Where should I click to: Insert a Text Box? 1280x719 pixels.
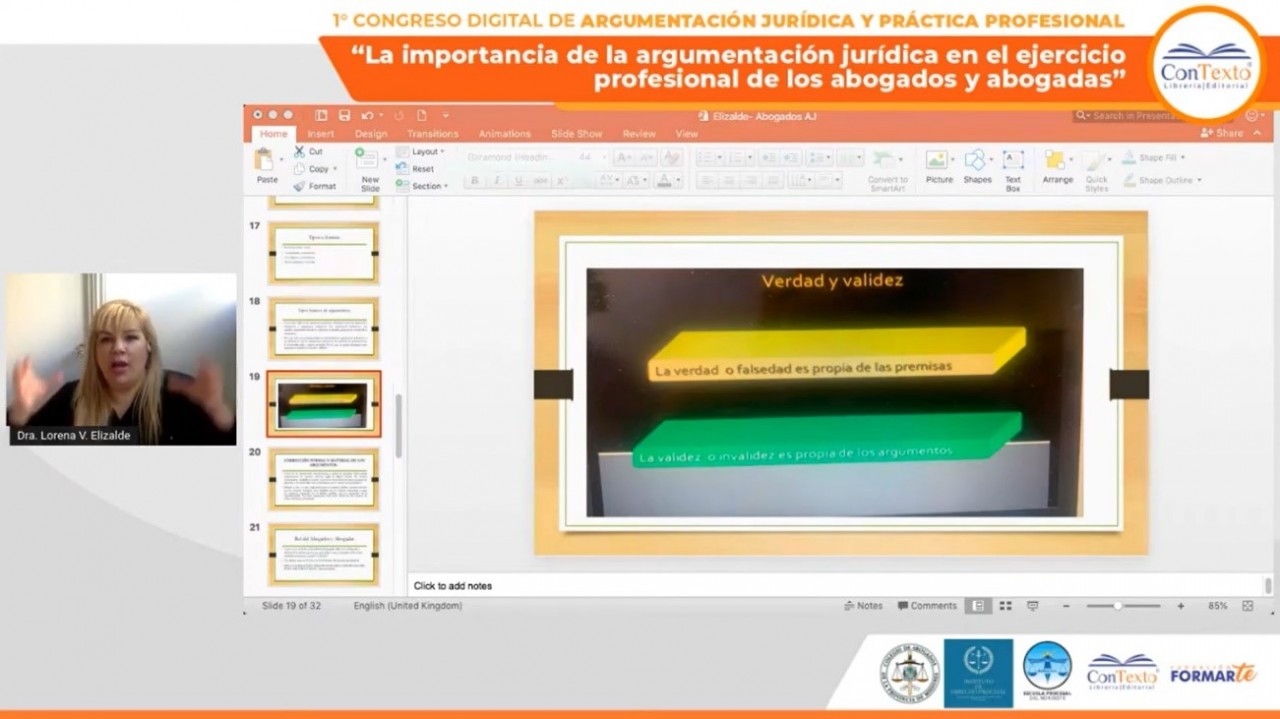pyautogui.click(x=1013, y=170)
